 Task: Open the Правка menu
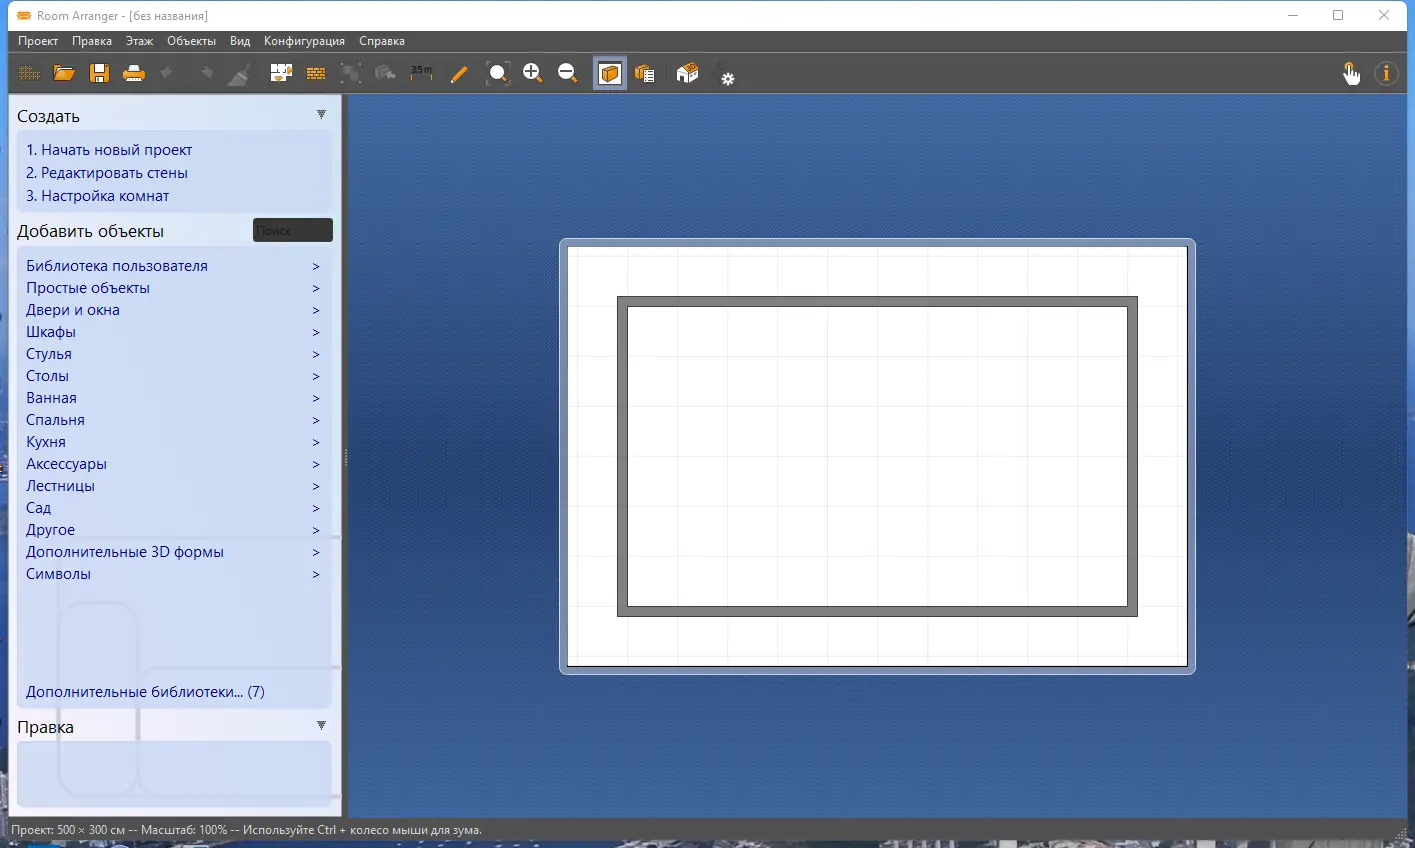tap(92, 41)
